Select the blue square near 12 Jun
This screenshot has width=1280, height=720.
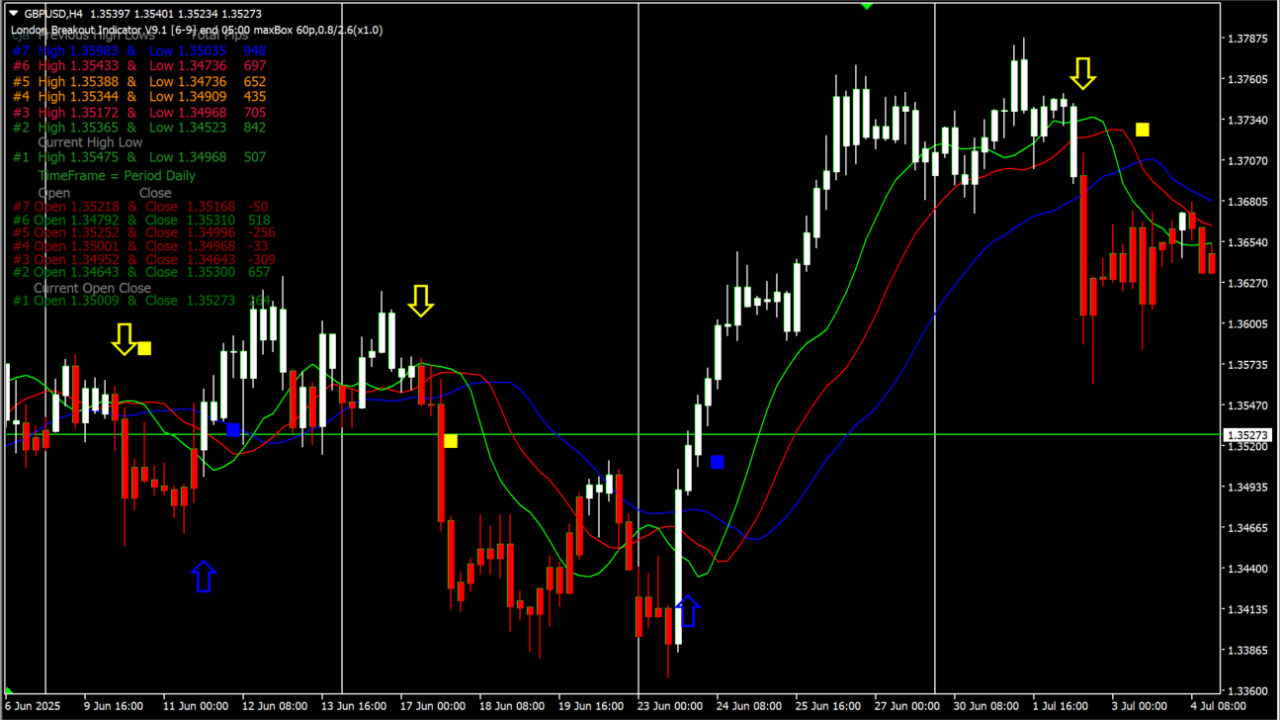pyautogui.click(x=233, y=429)
